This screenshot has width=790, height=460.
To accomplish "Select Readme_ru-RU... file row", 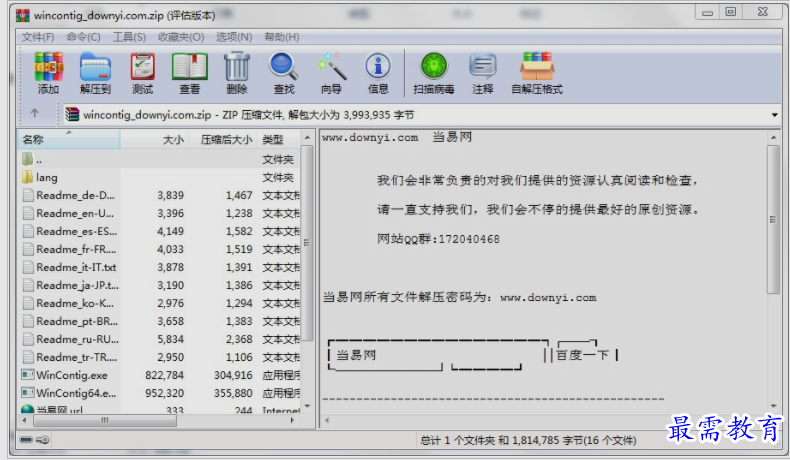I will 160,339.
